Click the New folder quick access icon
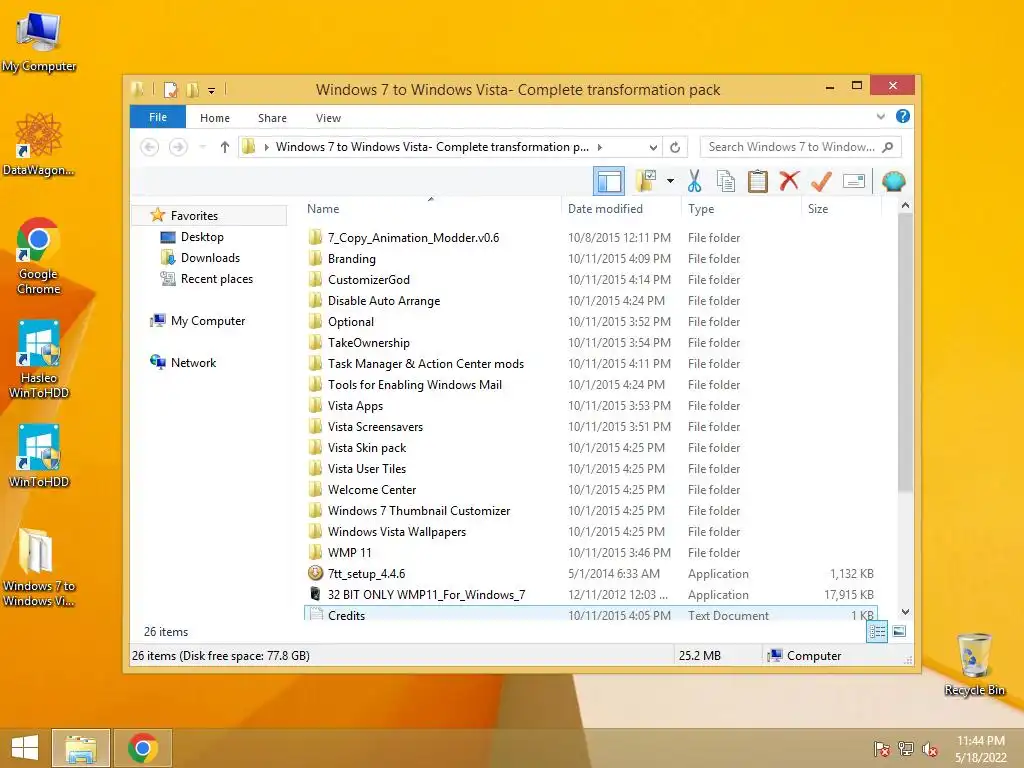The width and height of the screenshot is (1024, 768). 192,89
